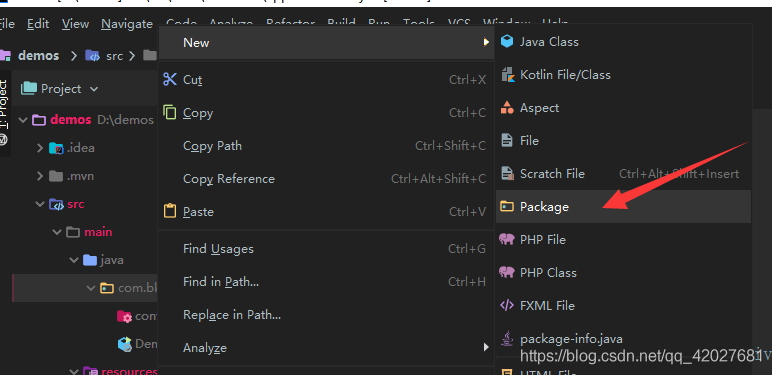This screenshot has height=375, width=772.
Task: Collapse the java folder
Action: click(x=74, y=260)
